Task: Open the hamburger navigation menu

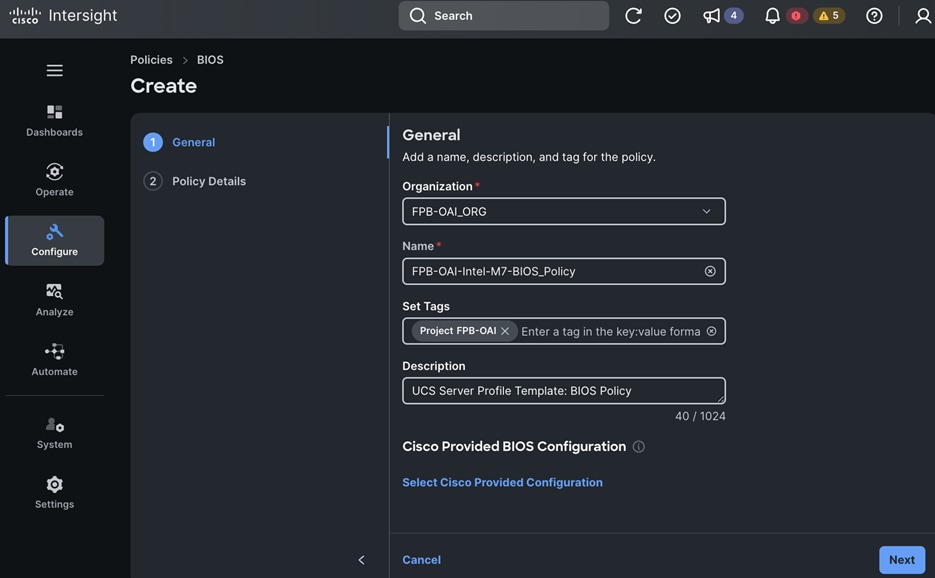Action: [55, 70]
